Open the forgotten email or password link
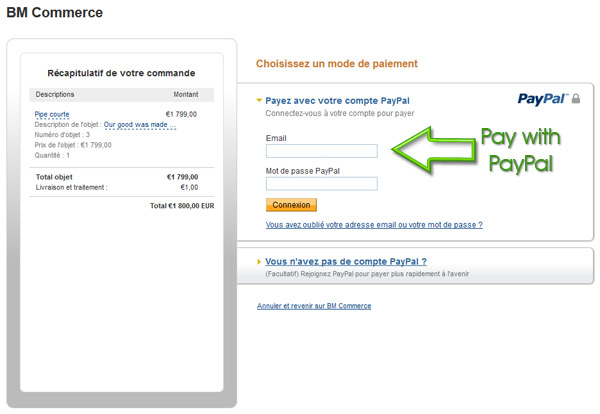Image resolution: width=600 pixels, height=414 pixels. click(374, 225)
